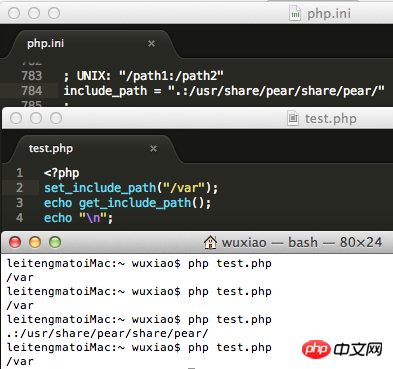This screenshot has width=393, height=369.
Task: Click the first '/var' output in terminal
Action: point(20,277)
